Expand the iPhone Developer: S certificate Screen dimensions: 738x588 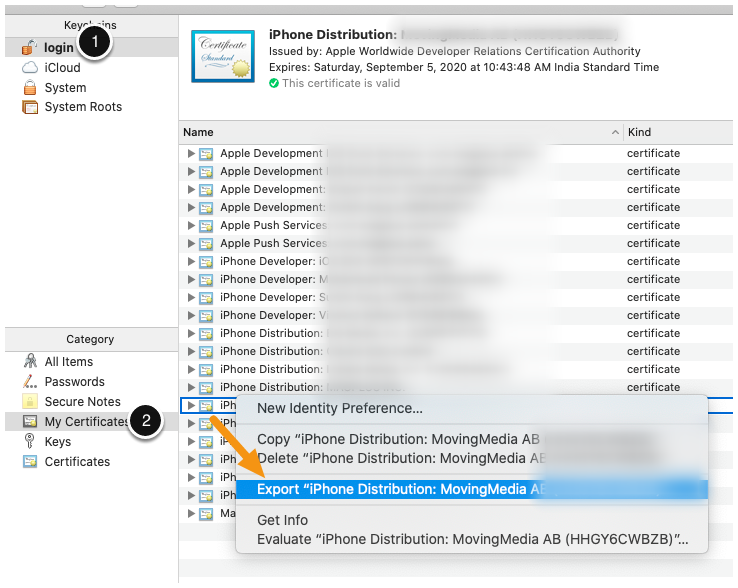tap(191, 297)
